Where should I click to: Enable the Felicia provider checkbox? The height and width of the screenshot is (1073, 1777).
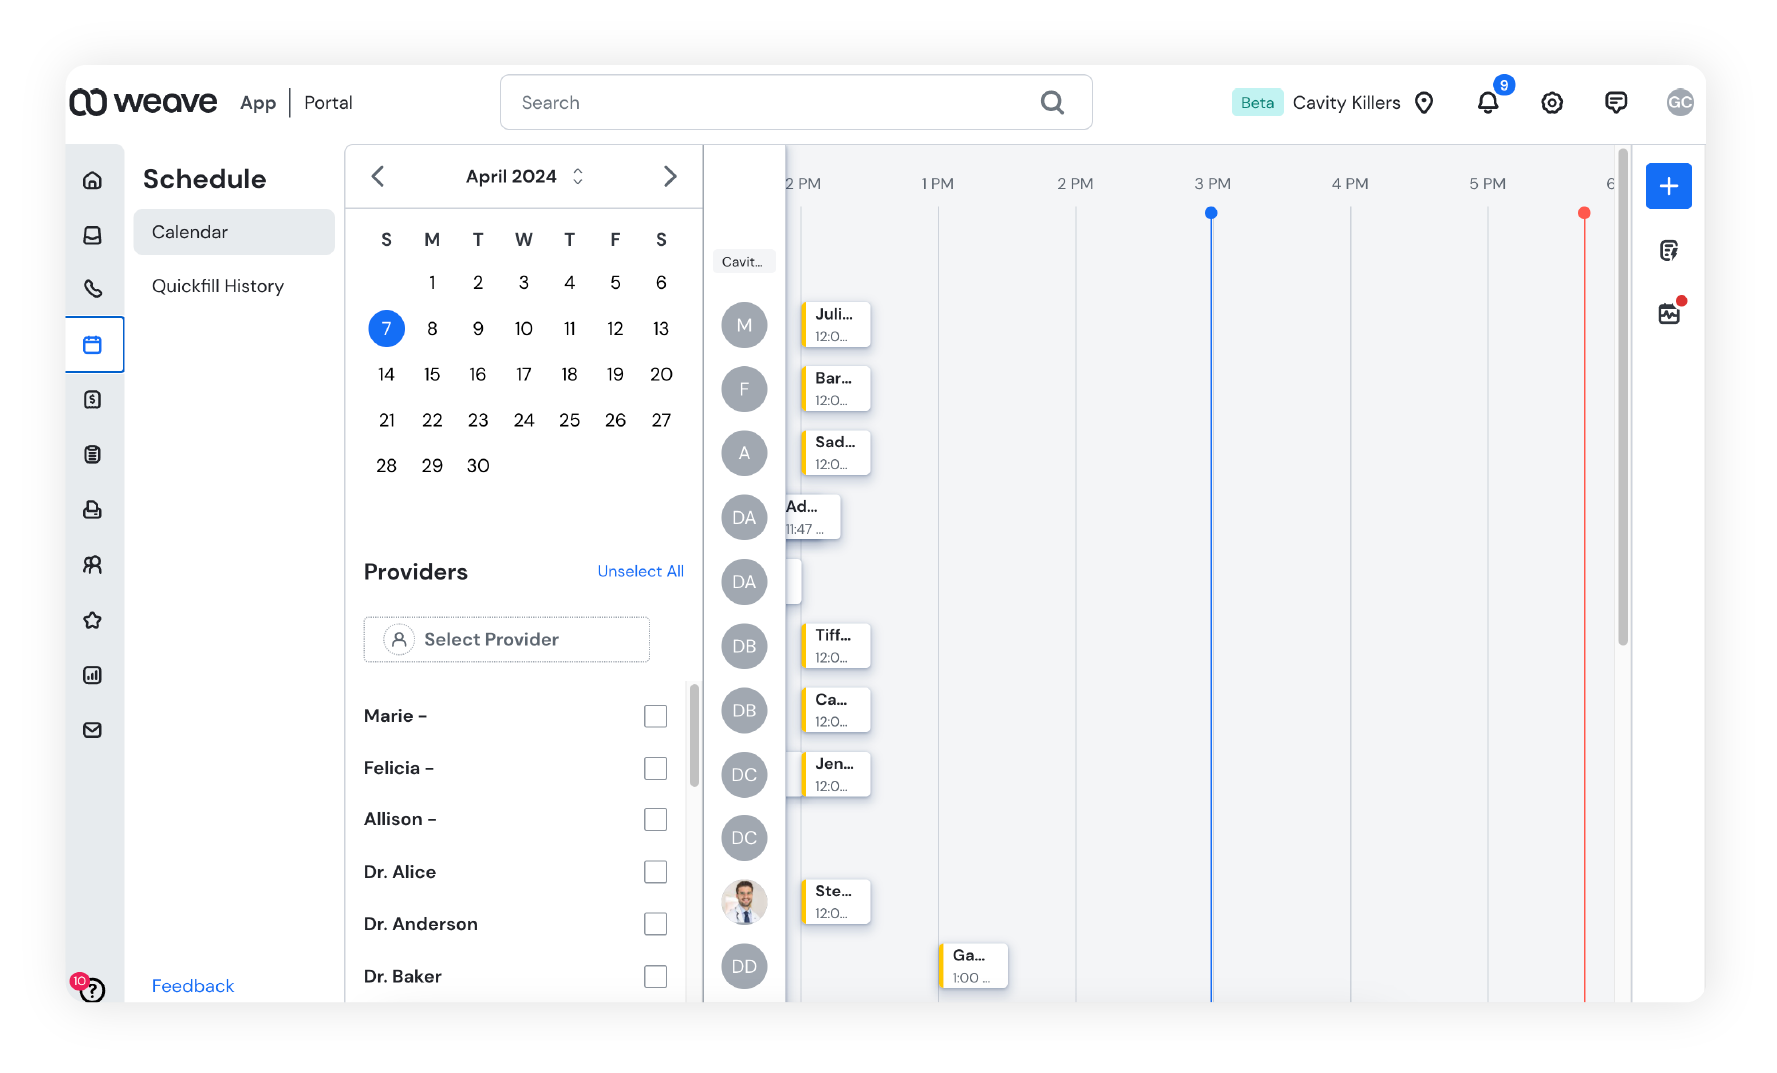tap(655, 768)
